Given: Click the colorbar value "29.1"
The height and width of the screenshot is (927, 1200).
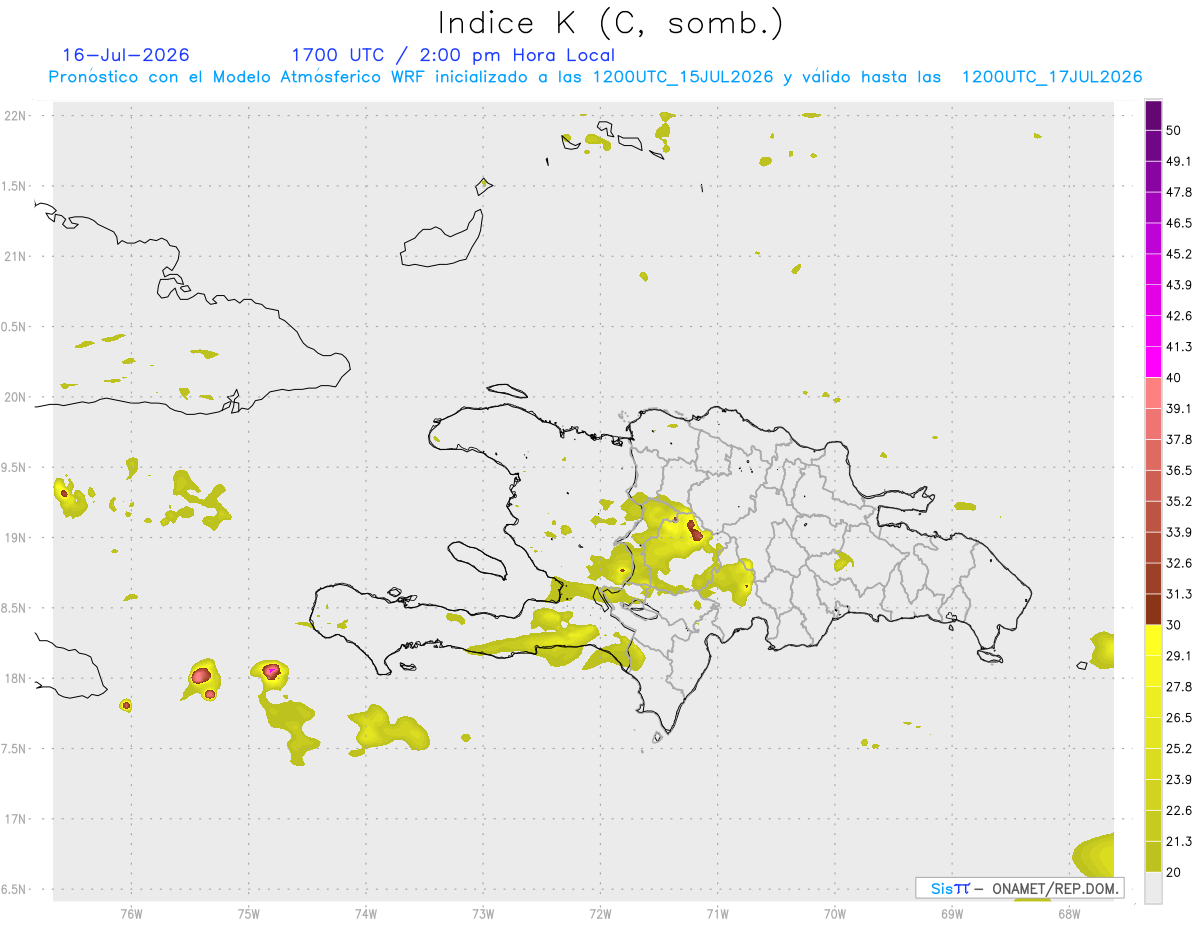Looking at the screenshot, I should point(1179,656).
